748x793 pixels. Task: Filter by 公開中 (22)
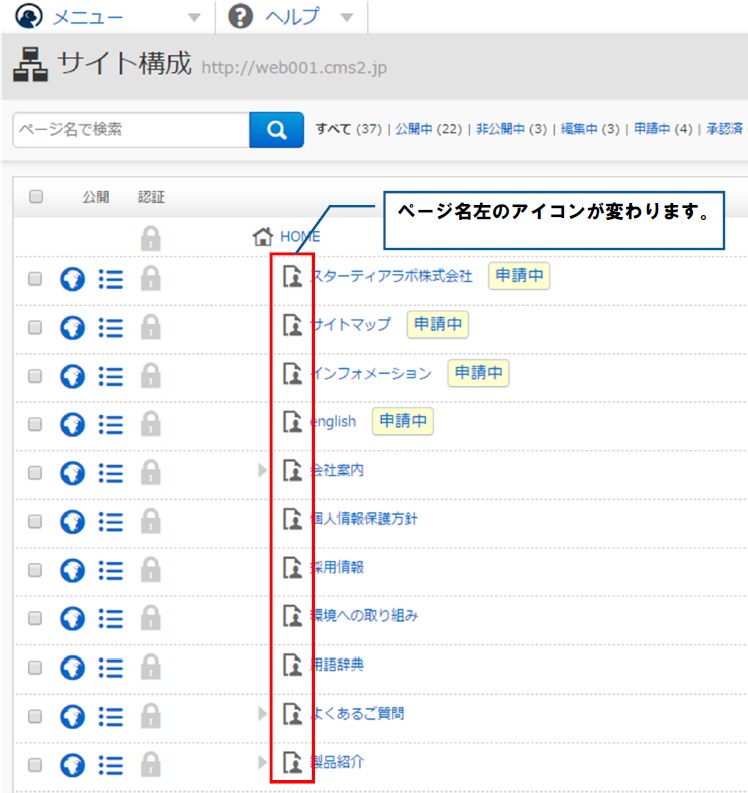pos(428,129)
